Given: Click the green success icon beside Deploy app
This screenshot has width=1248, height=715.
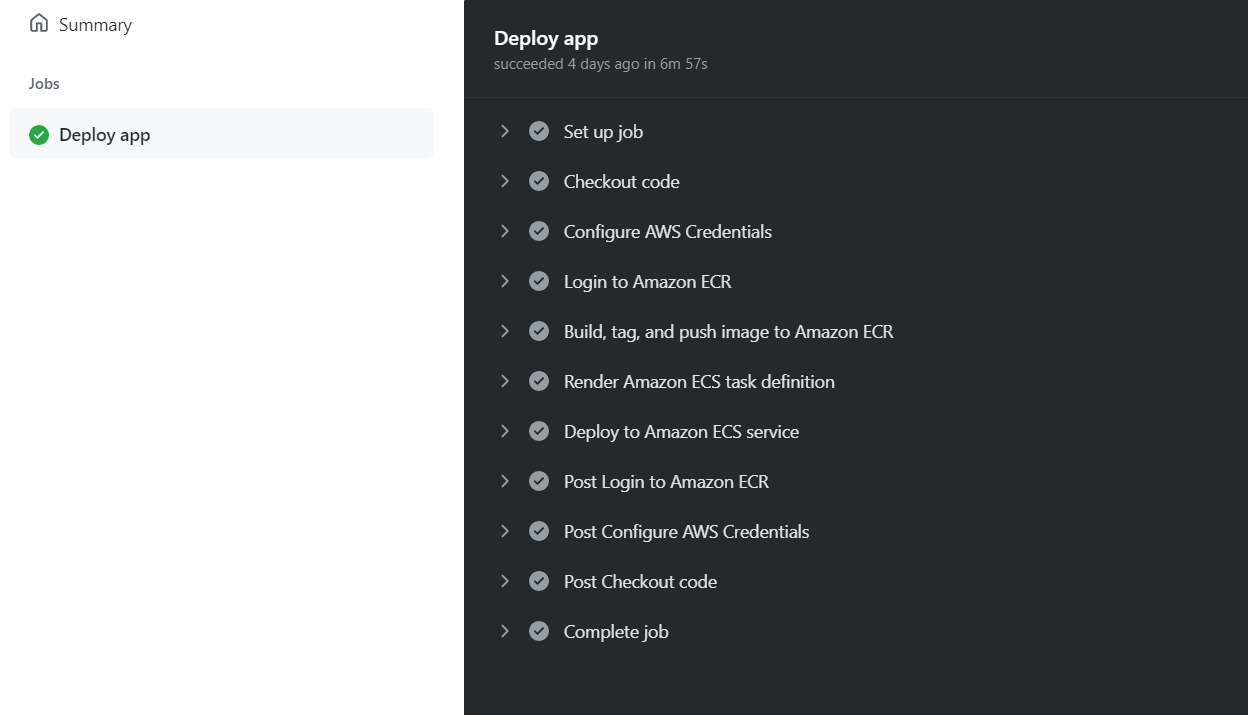Looking at the screenshot, I should tap(39, 135).
